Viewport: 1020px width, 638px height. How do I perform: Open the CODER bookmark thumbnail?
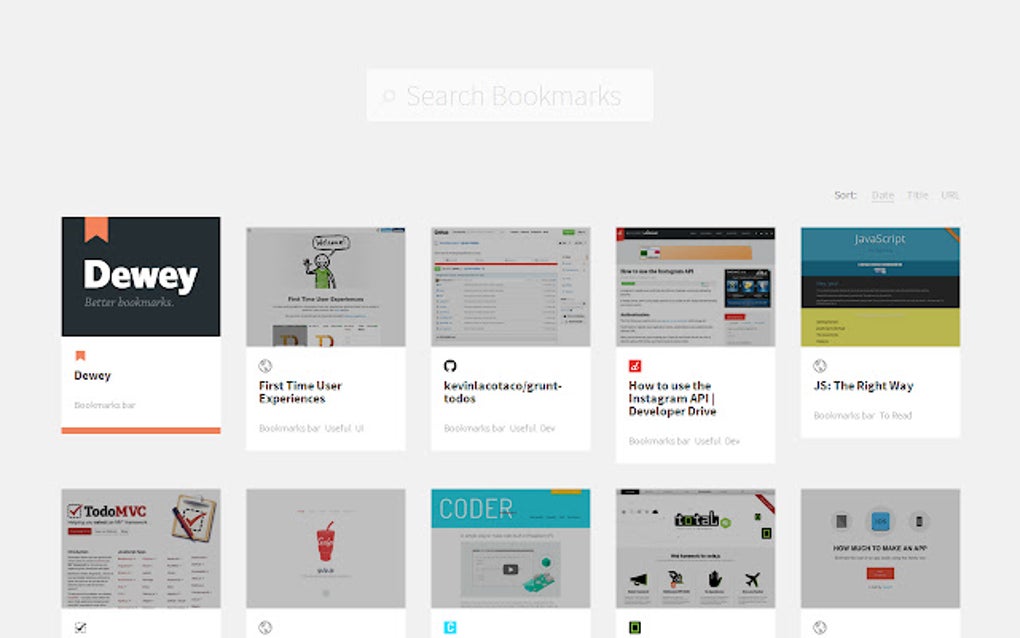coord(511,548)
